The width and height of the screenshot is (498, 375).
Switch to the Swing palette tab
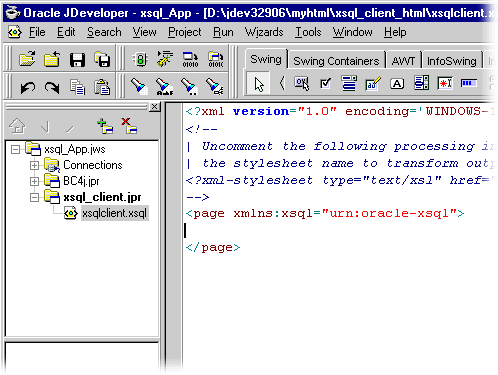[x=266, y=59]
